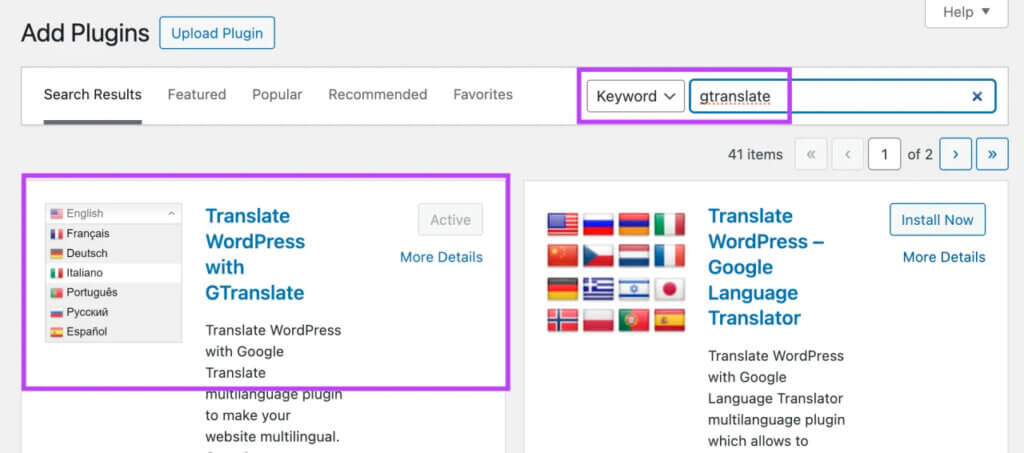
Task: Open the Popular tab
Action: (277, 95)
